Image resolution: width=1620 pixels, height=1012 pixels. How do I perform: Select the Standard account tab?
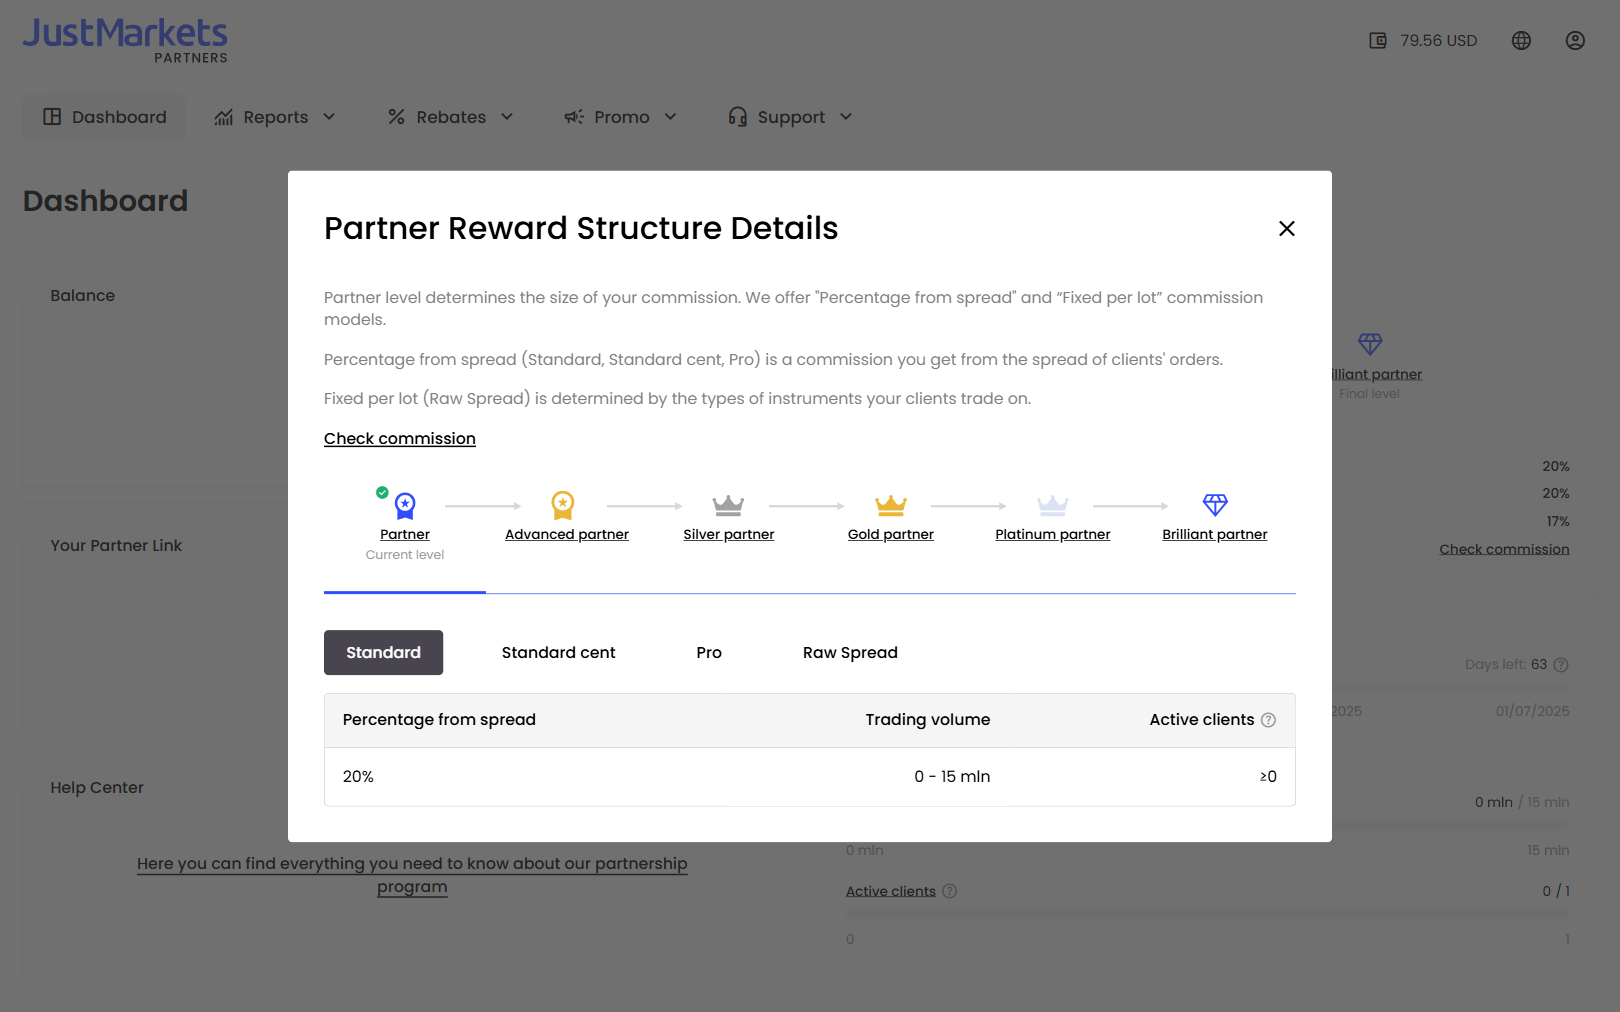coord(383,652)
